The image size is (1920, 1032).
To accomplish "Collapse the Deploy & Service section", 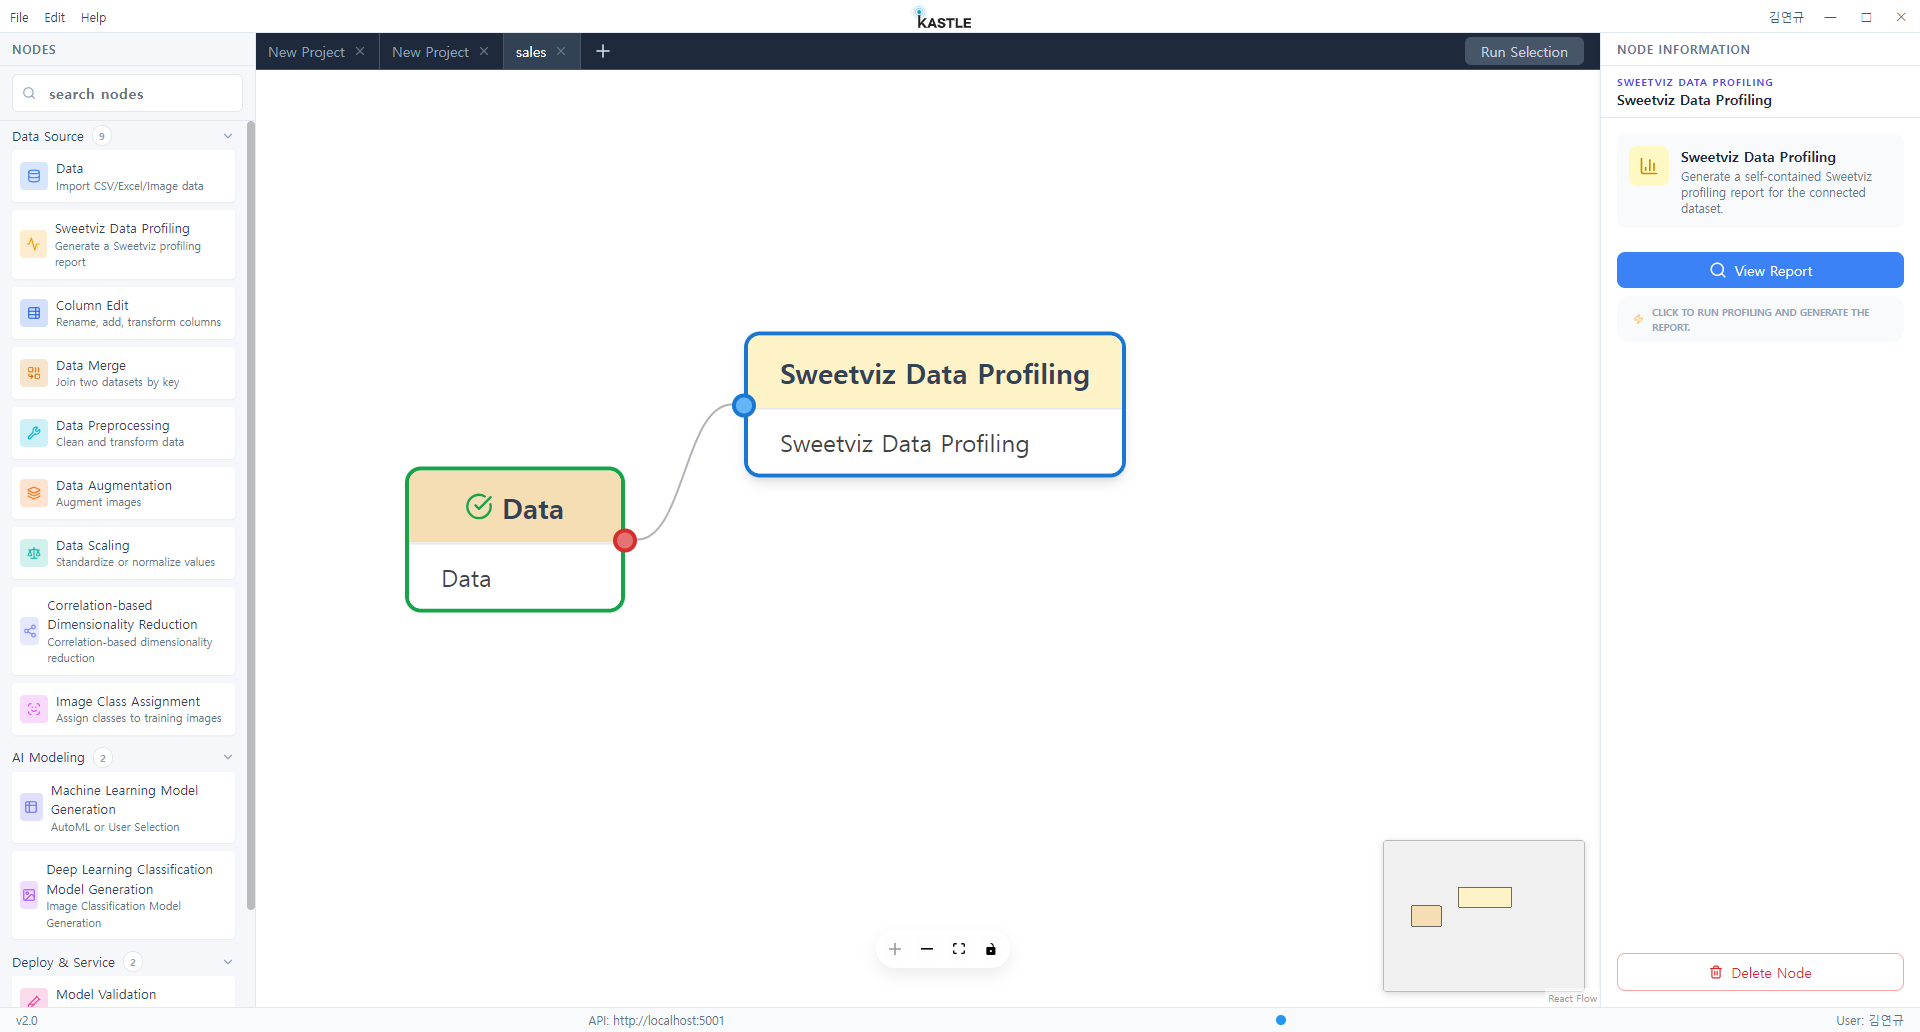I will coord(228,962).
